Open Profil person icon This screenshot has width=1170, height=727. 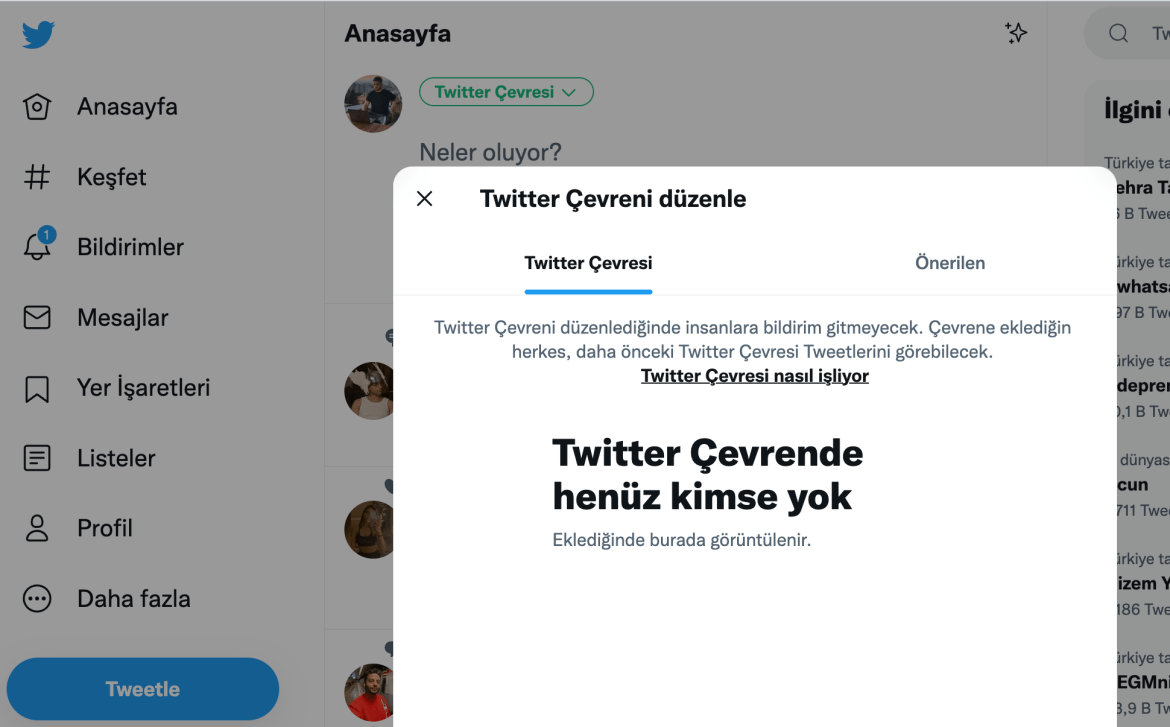pos(37,528)
